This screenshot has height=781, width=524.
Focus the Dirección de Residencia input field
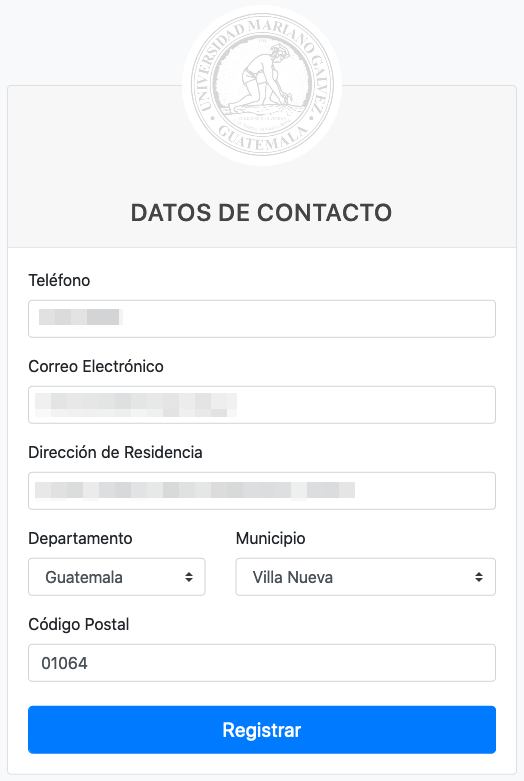(x=262, y=491)
